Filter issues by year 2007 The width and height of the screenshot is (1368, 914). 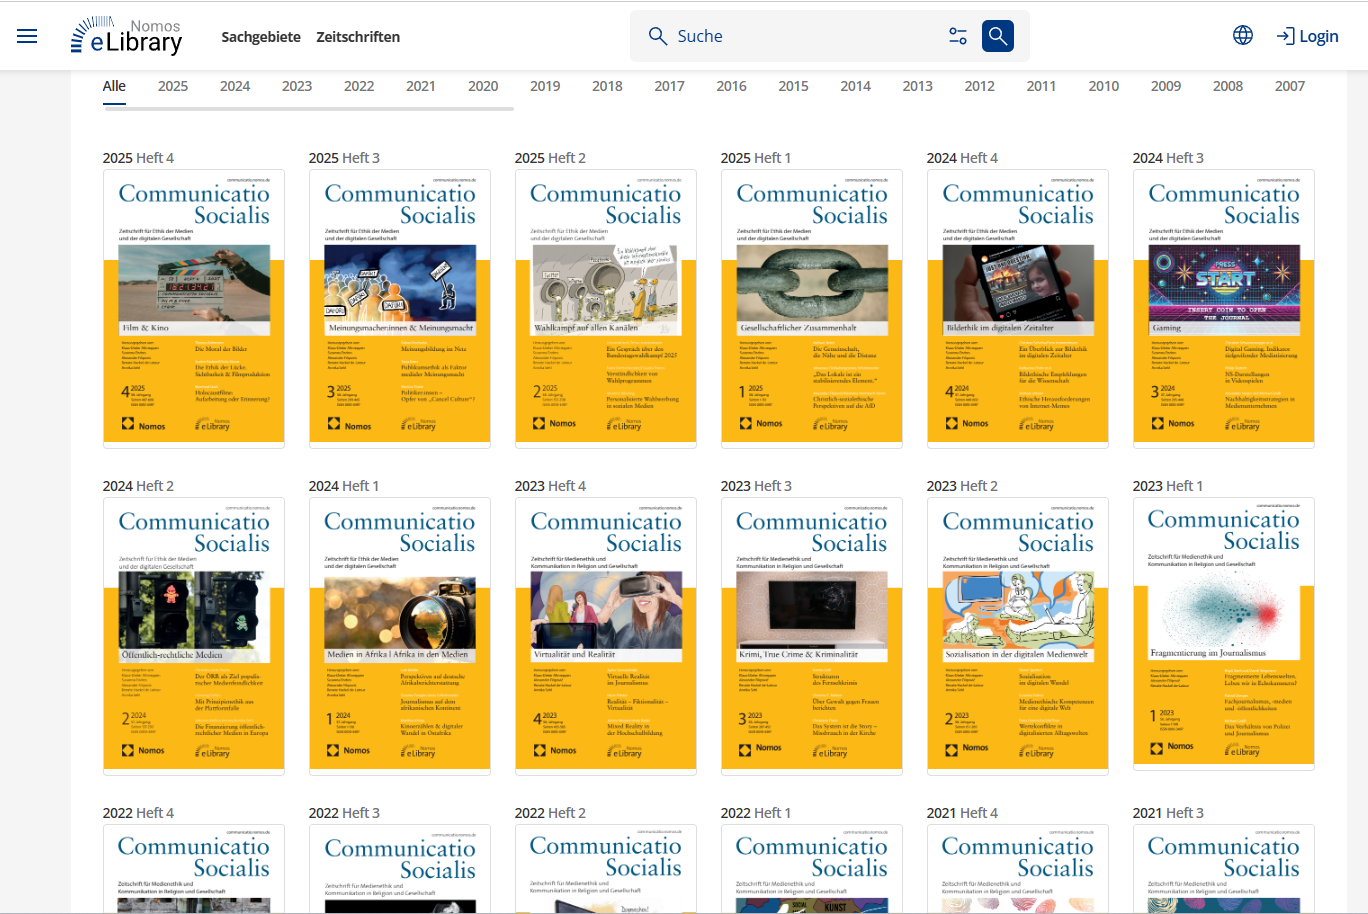[x=1290, y=86]
